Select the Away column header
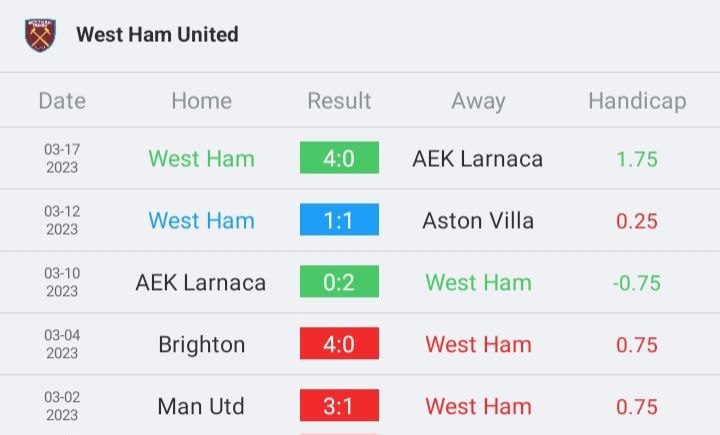Screen dimensions: 720x435 tap(478, 101)
